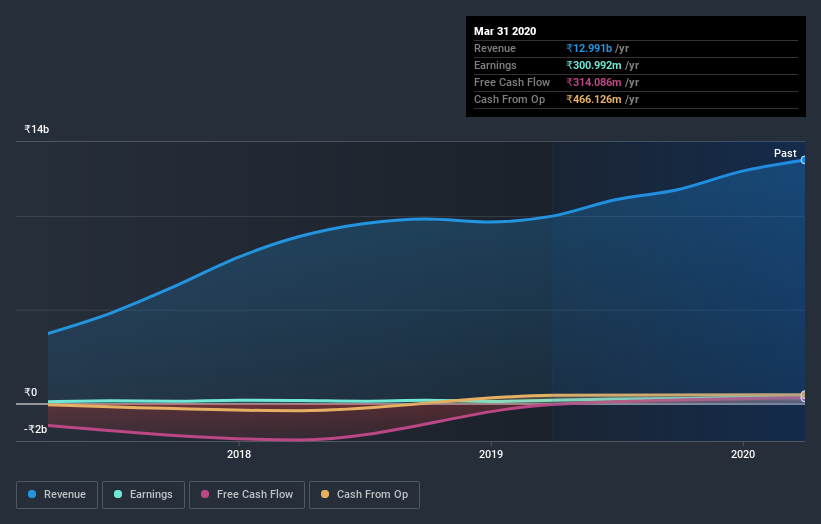Click the -₹2b y-axis label
Image resolution: width=821 pixels, height=524 pixels.
pos(35,429)
